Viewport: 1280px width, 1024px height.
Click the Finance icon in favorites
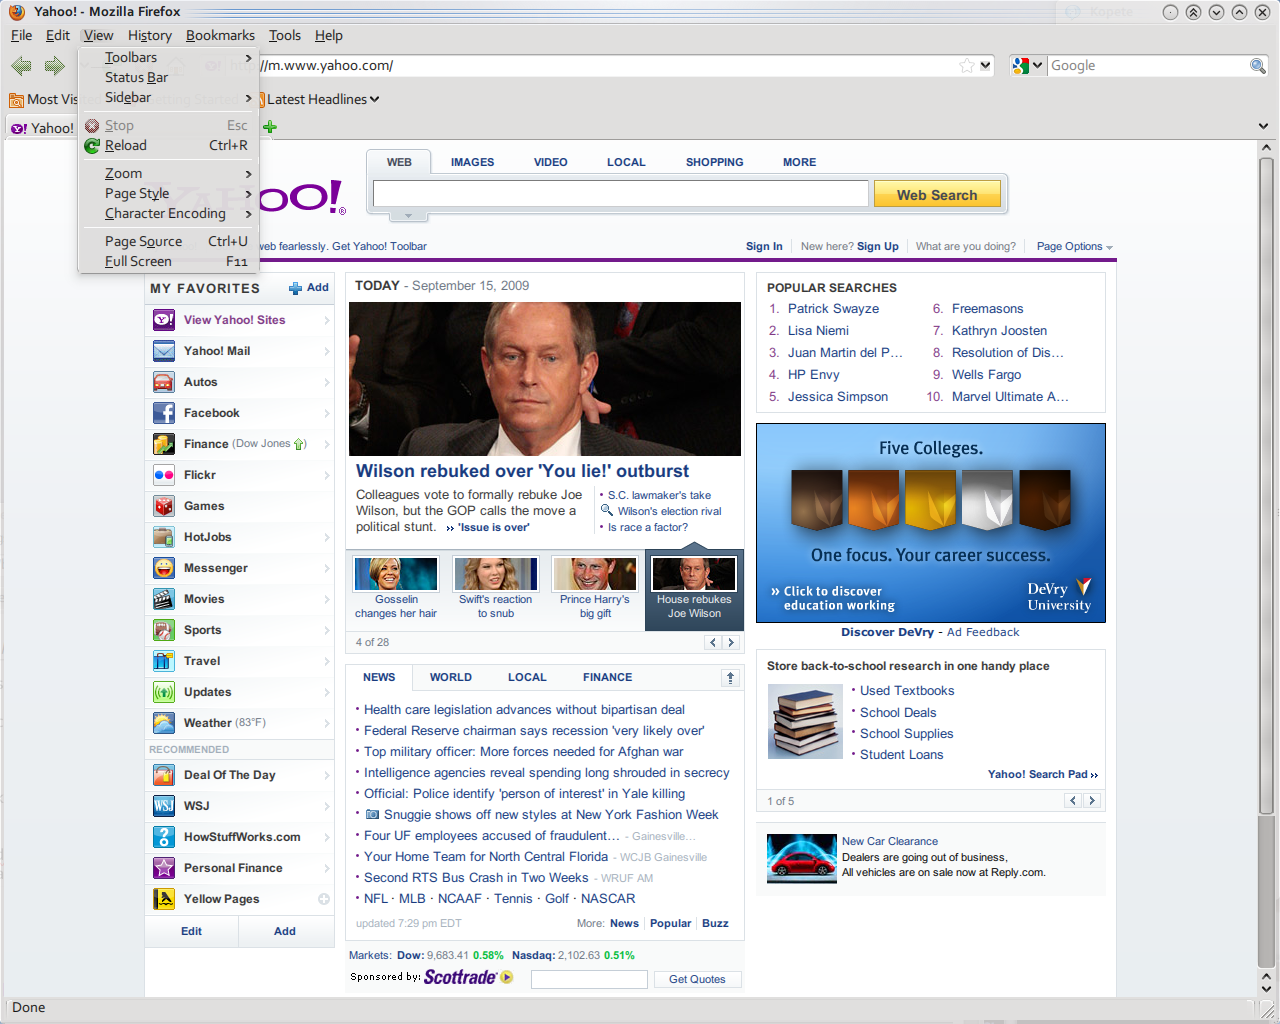pos(164,444)
